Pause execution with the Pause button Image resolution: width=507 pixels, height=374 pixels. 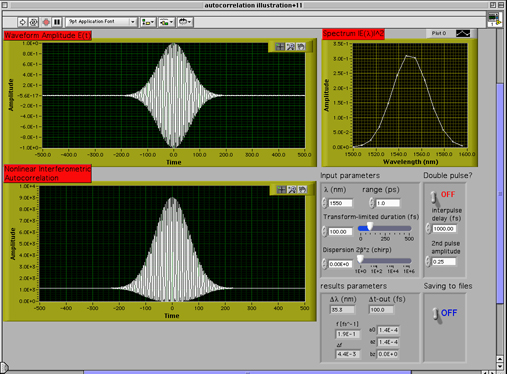[57, 22]
